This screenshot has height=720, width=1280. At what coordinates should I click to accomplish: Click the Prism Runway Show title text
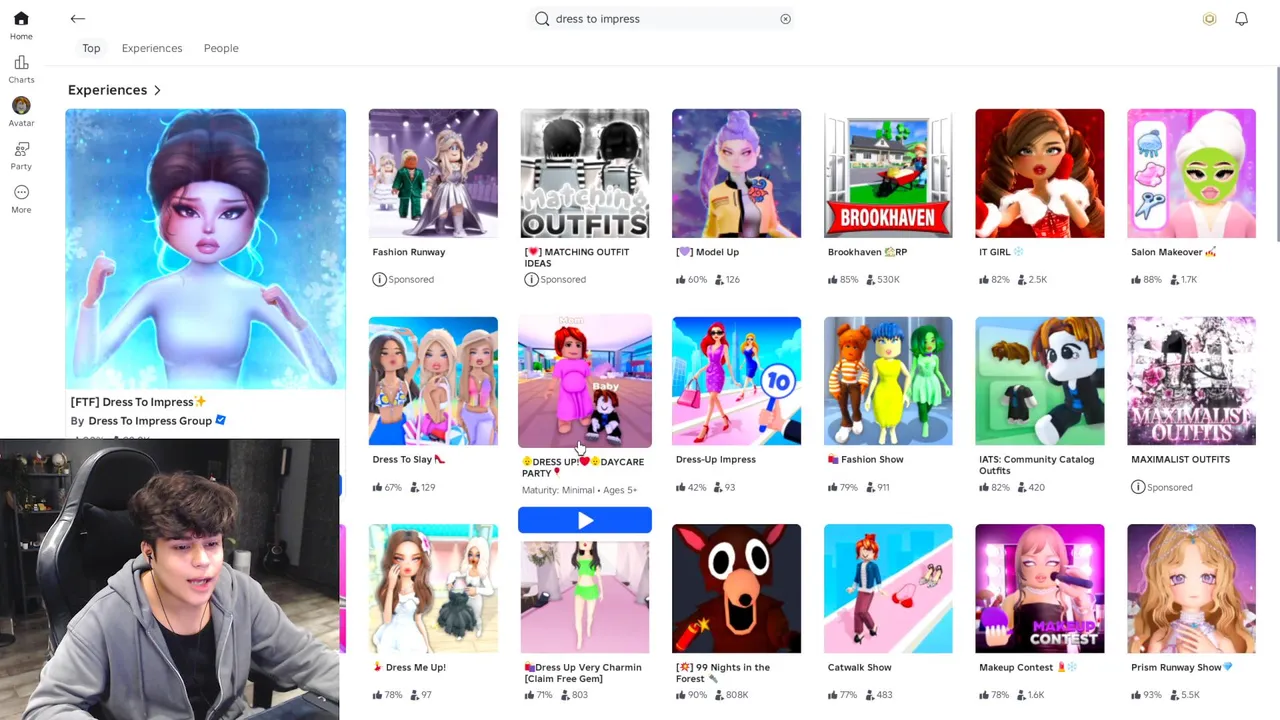1182,668
